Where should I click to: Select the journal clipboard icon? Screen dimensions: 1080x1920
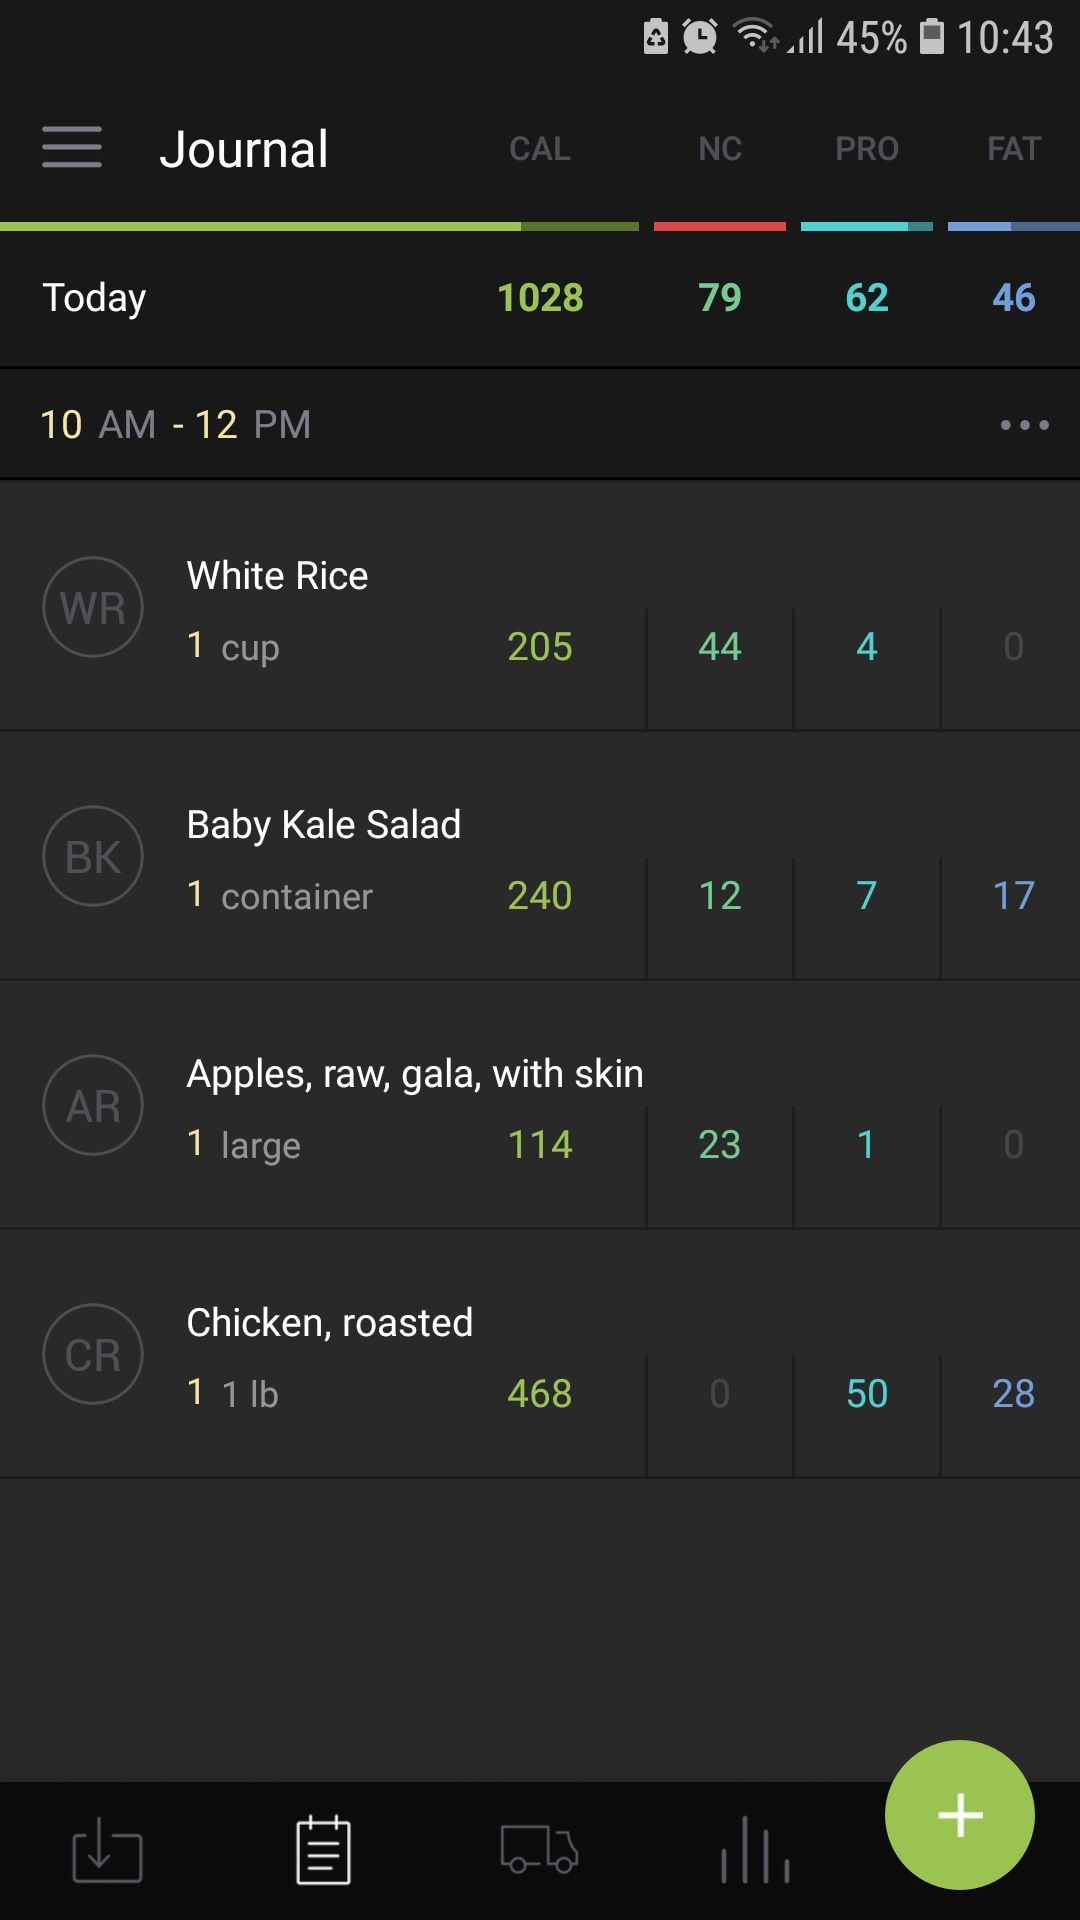click(x=323, y=1851)
